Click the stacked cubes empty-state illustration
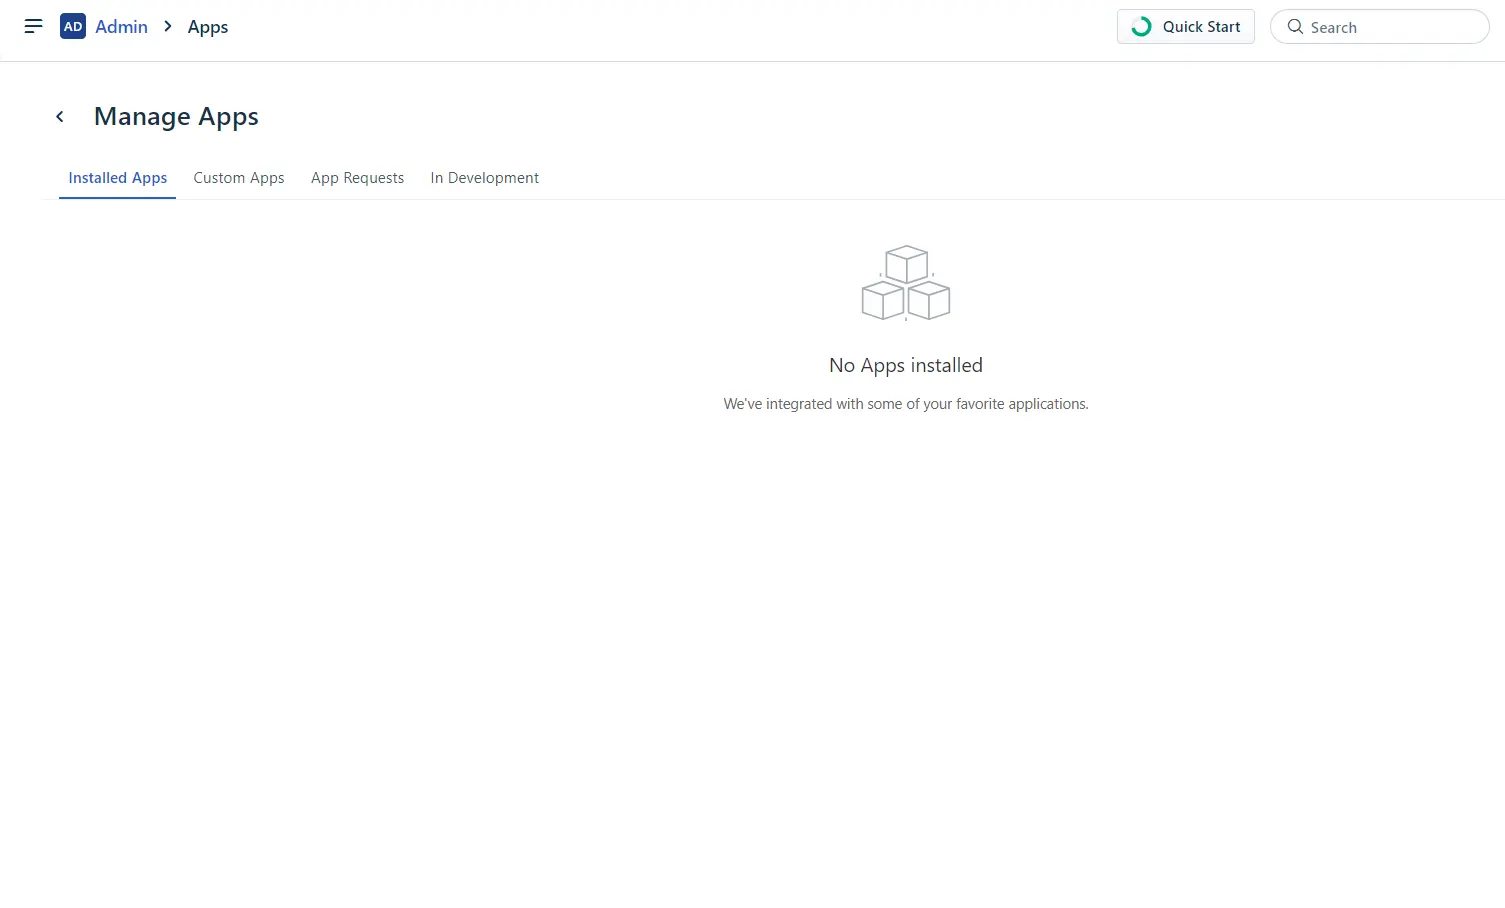The height and width of the screenshot is (908, 1505). [905, 283]
